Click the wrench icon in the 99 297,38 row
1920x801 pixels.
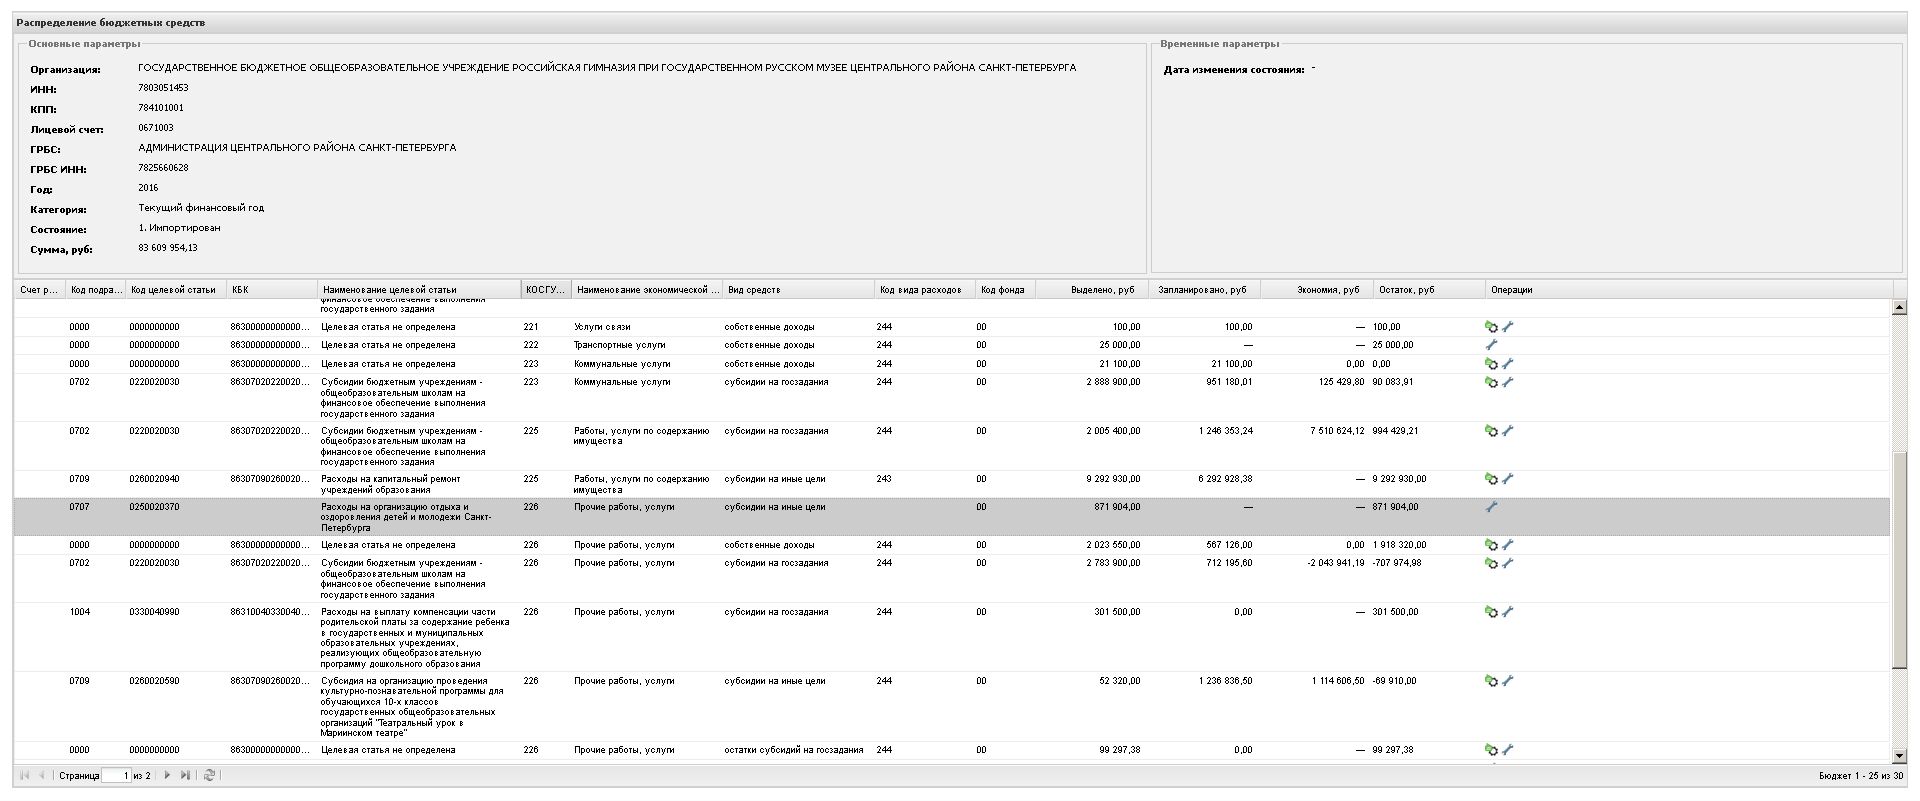click(x=1508, y=750)
